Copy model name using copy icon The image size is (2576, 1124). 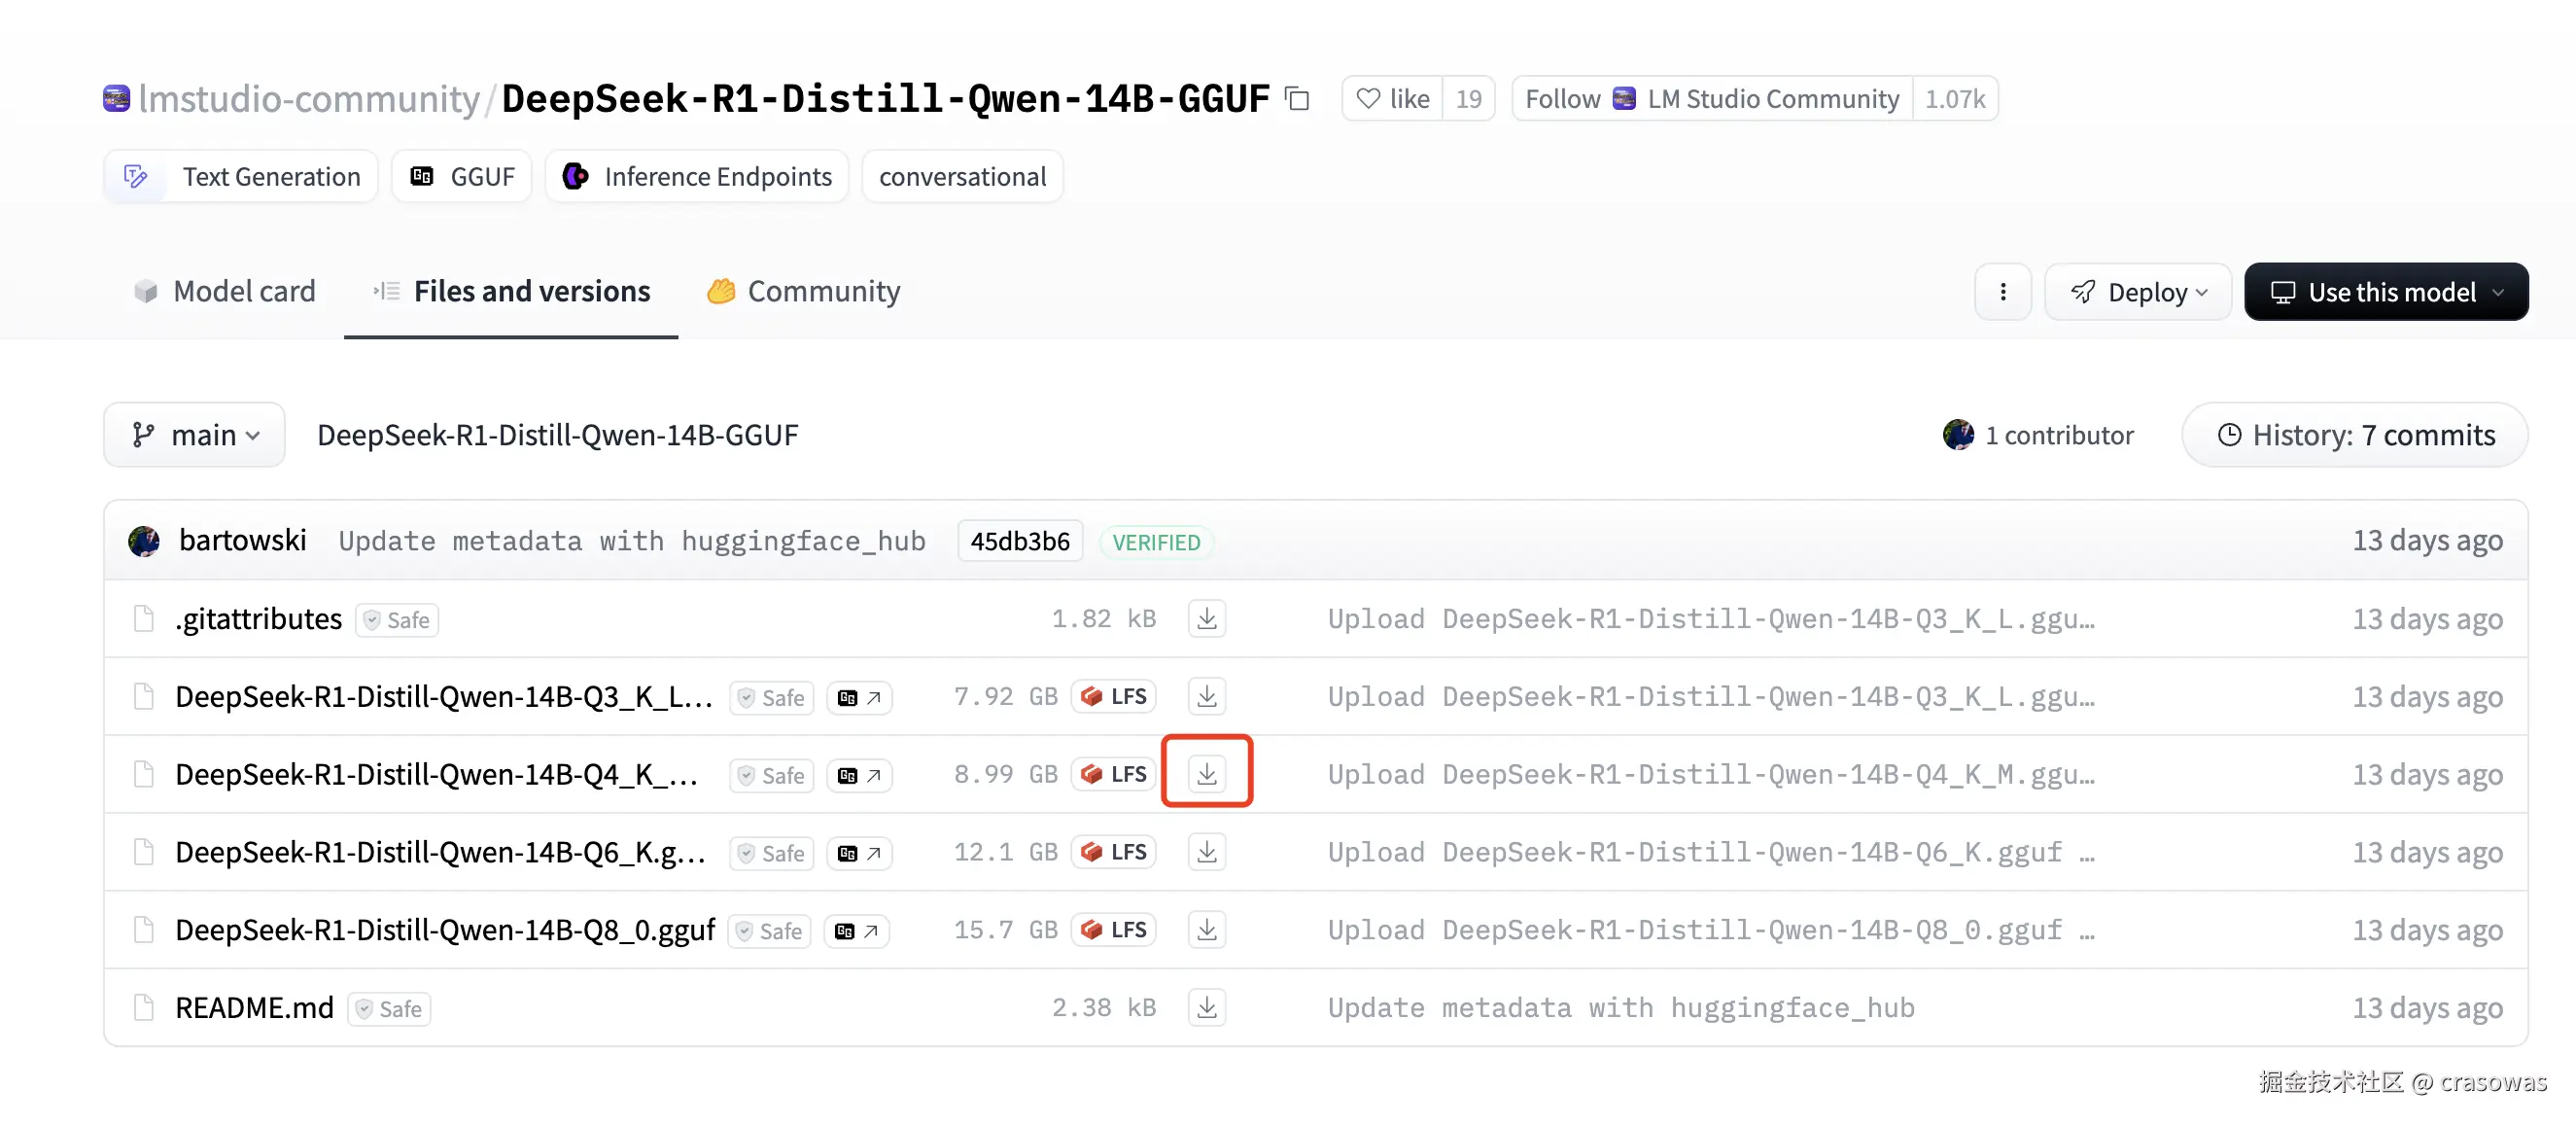tap(1297, 99)
